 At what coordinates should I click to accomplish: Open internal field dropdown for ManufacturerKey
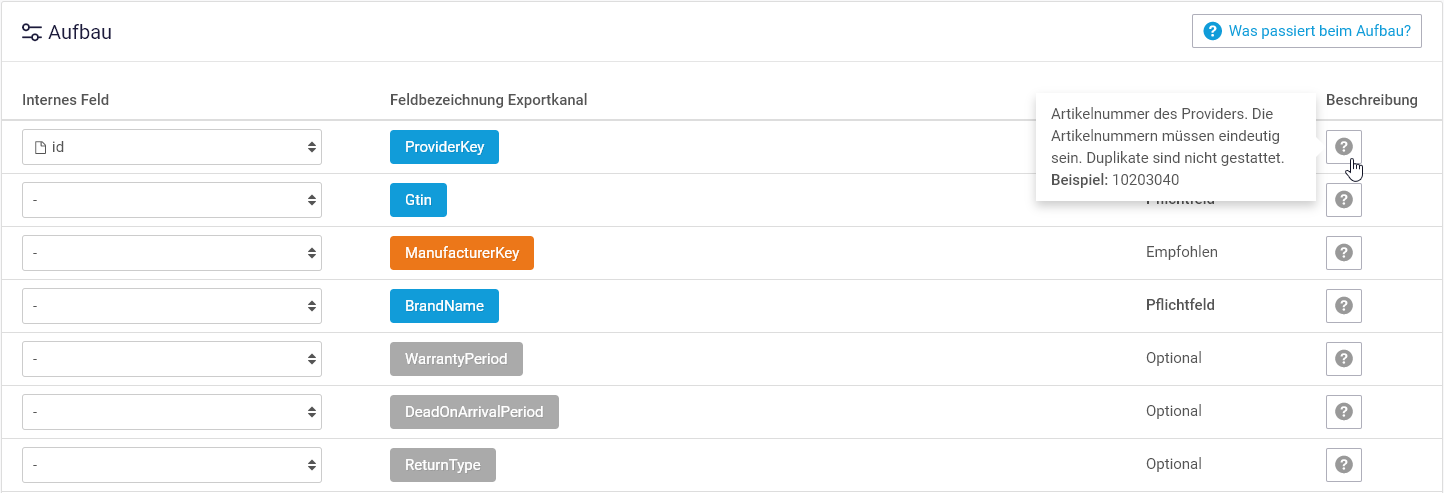tap(172, 253)
